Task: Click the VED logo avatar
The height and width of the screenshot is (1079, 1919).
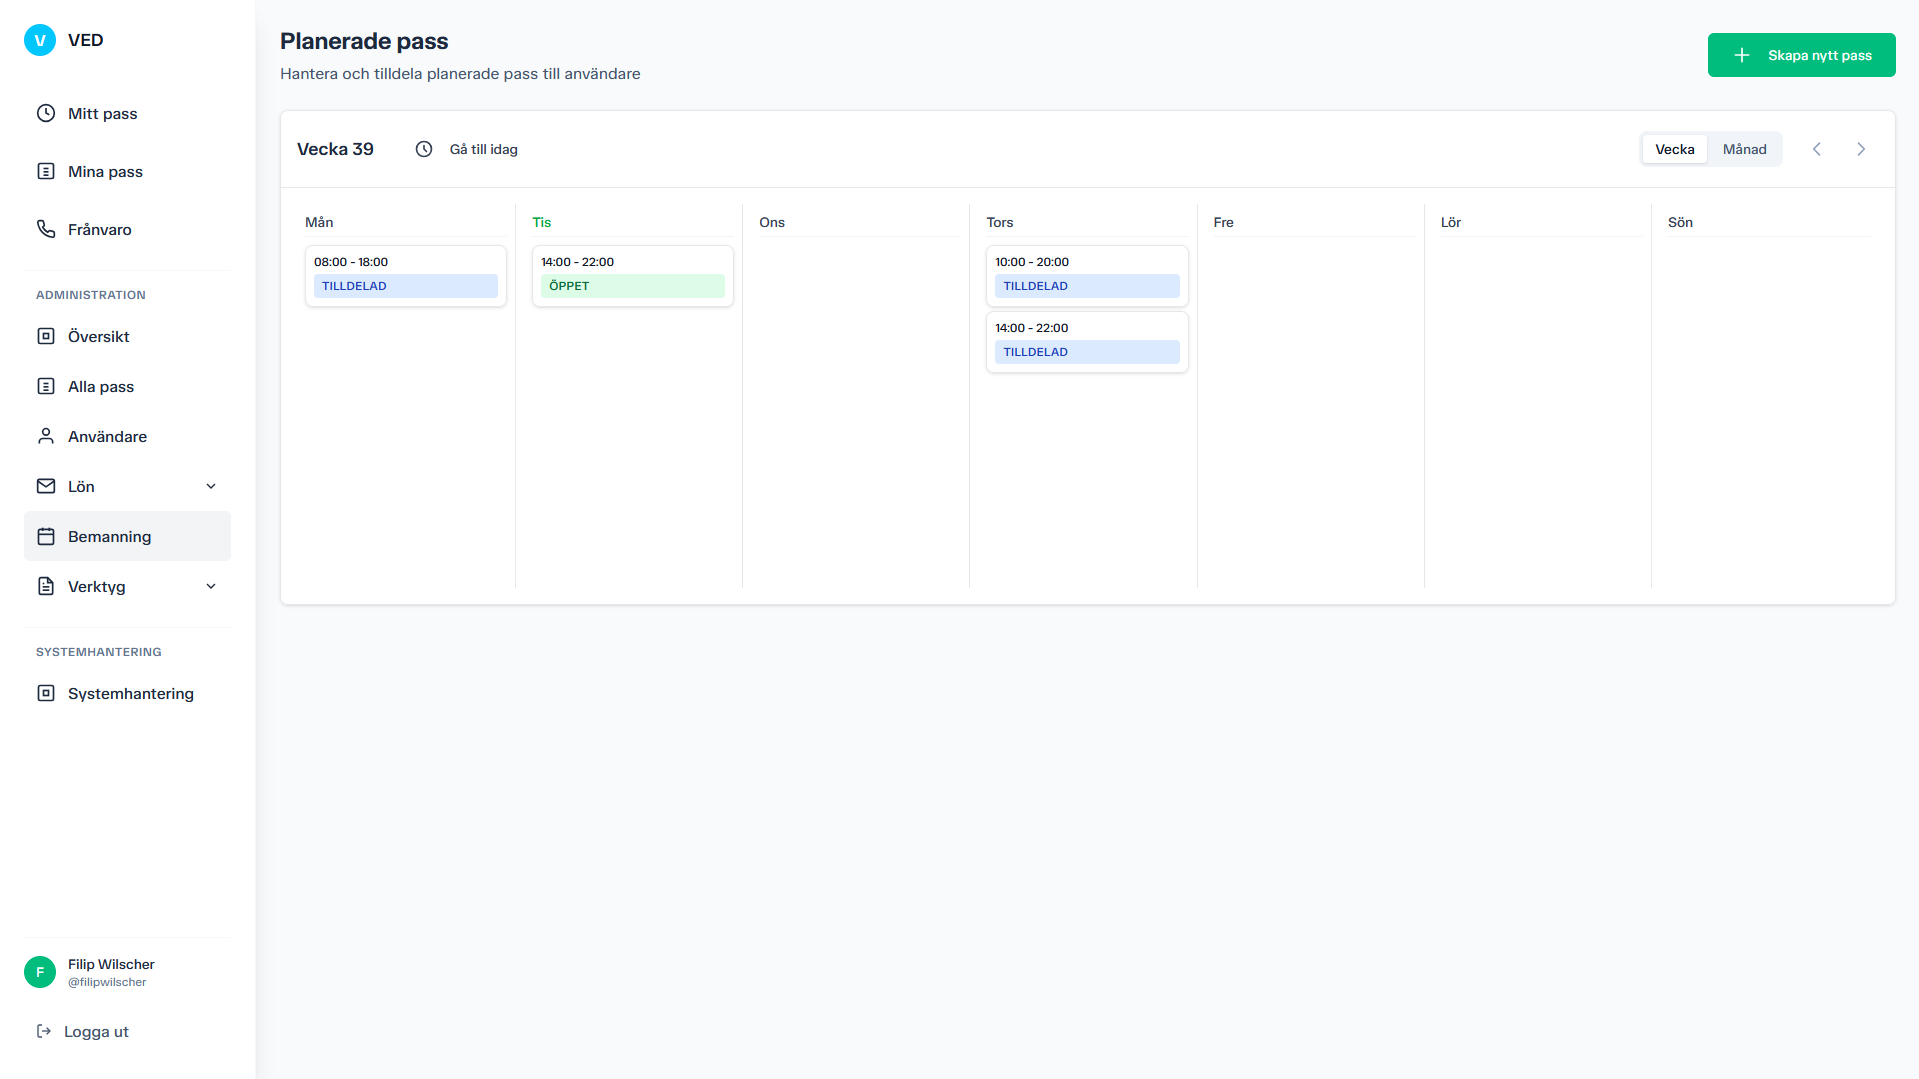Action: (x=40, y=40)
